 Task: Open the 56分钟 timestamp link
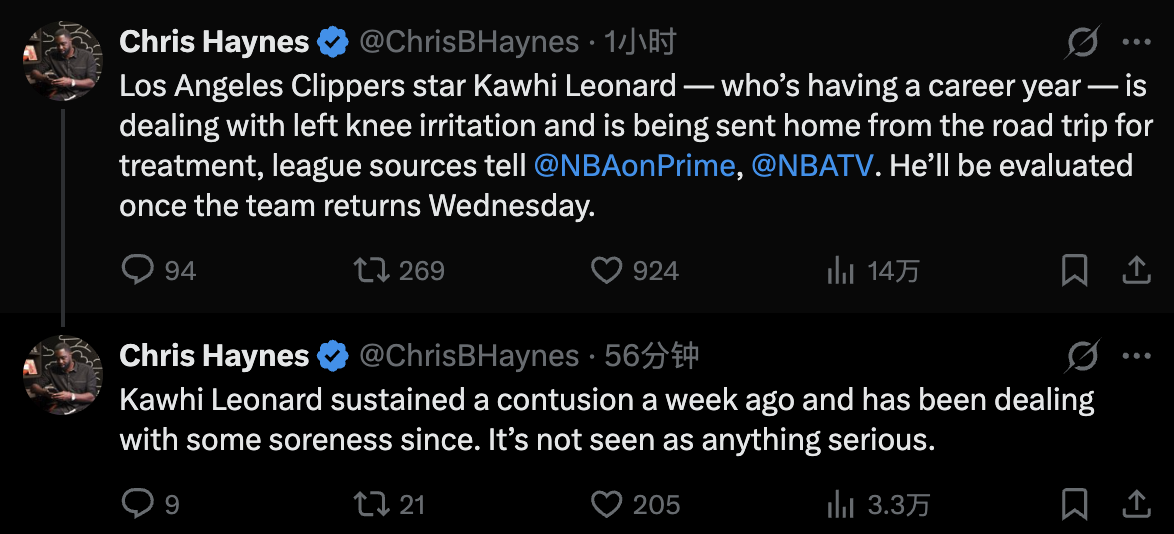[x=651, y=356]
